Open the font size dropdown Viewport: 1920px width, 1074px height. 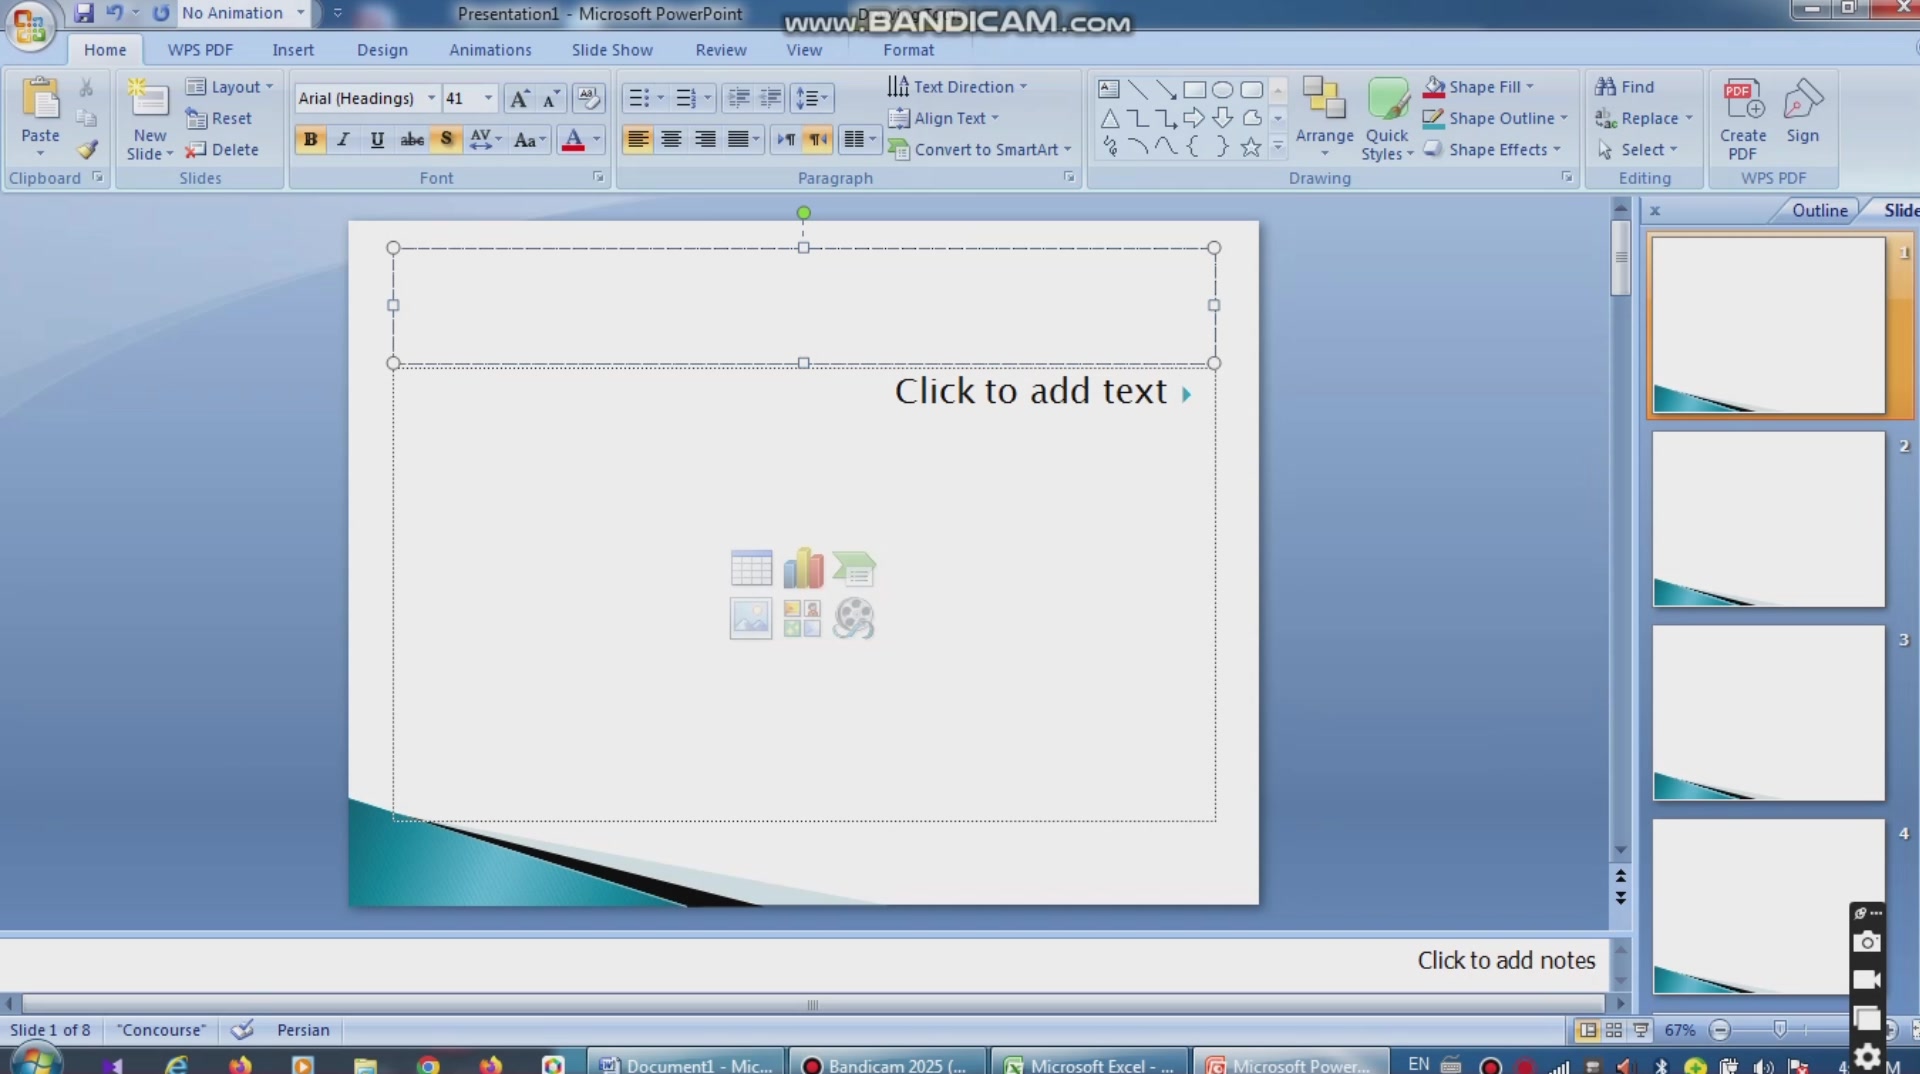pyautogui.click(x=488, y=98)
